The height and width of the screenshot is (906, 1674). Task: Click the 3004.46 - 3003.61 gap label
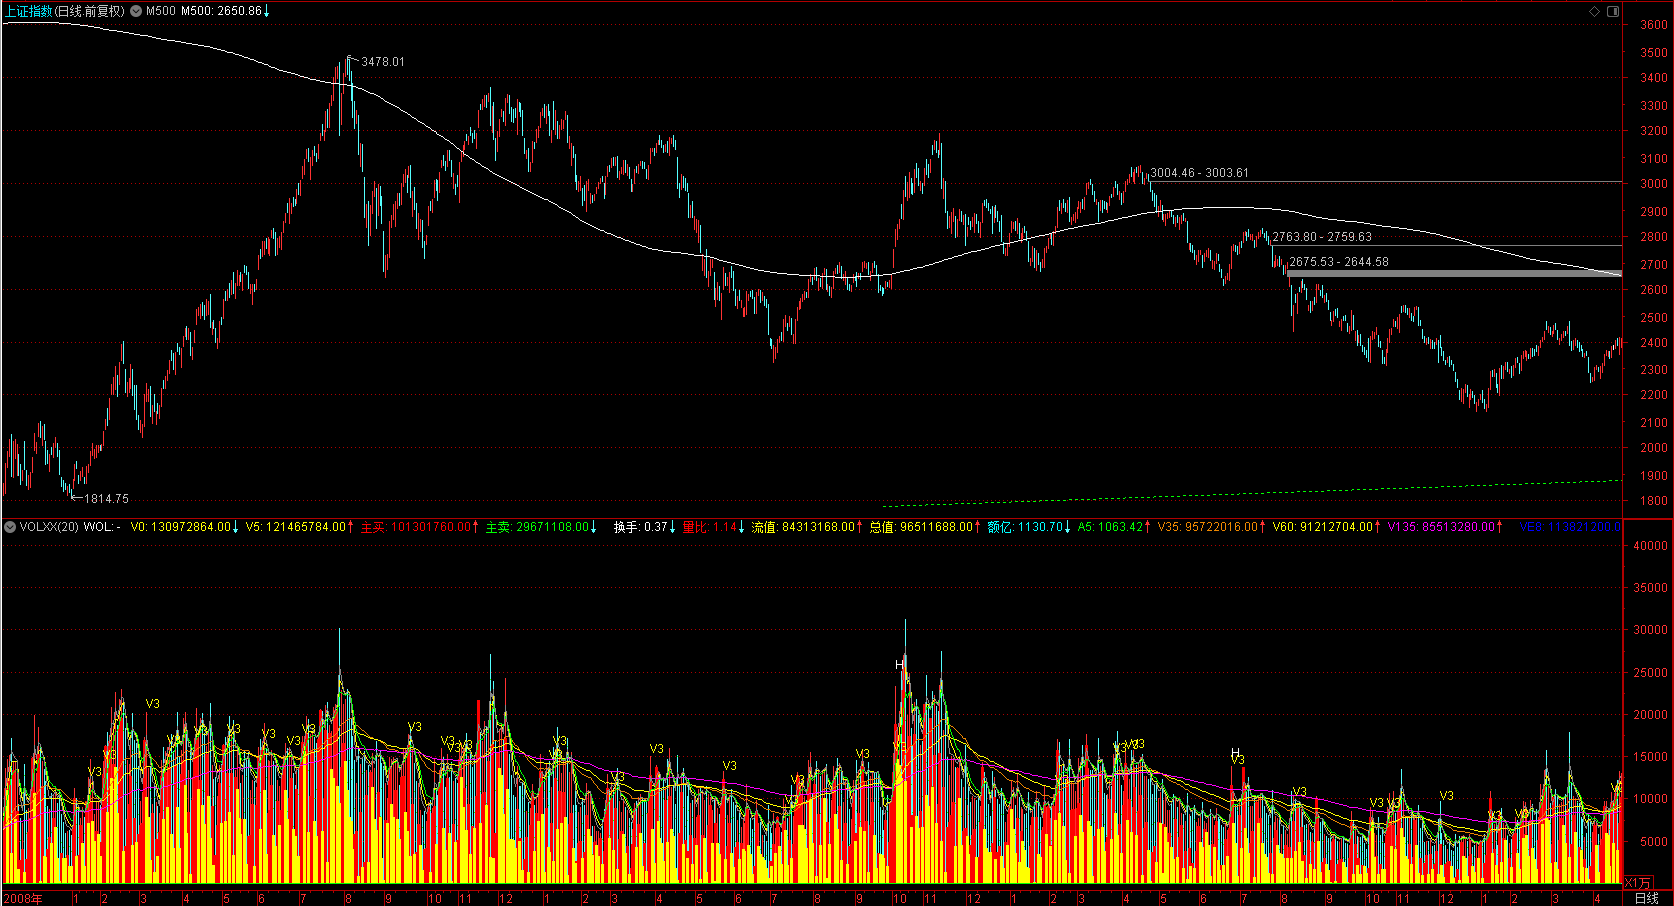point(1199,173)
